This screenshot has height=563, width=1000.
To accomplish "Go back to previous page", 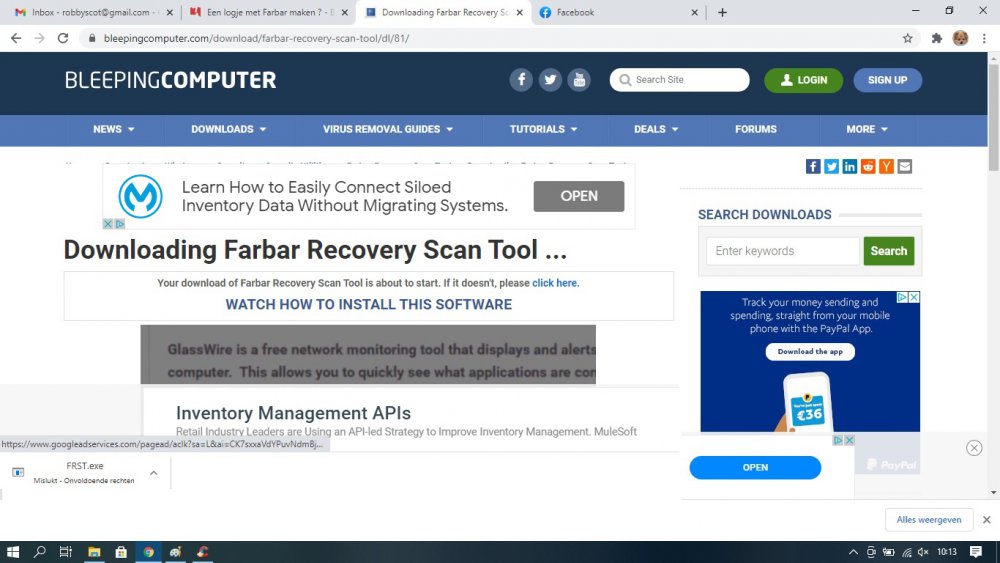I will pos(16,38).
